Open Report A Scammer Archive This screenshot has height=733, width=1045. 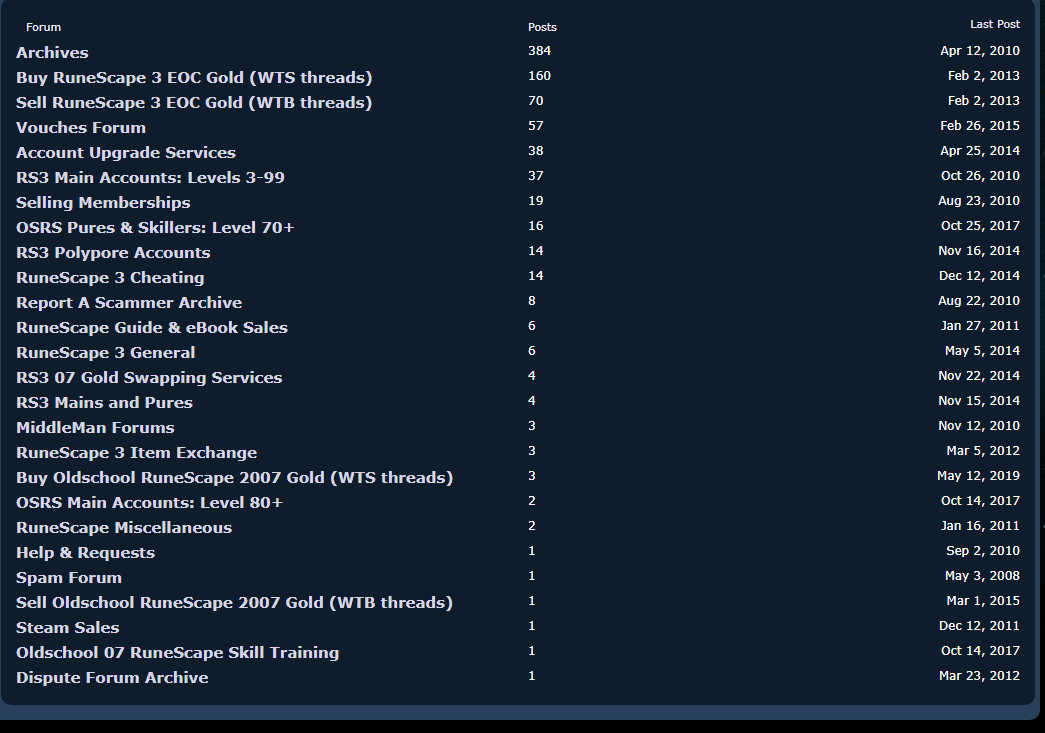[x=129, y=303]
